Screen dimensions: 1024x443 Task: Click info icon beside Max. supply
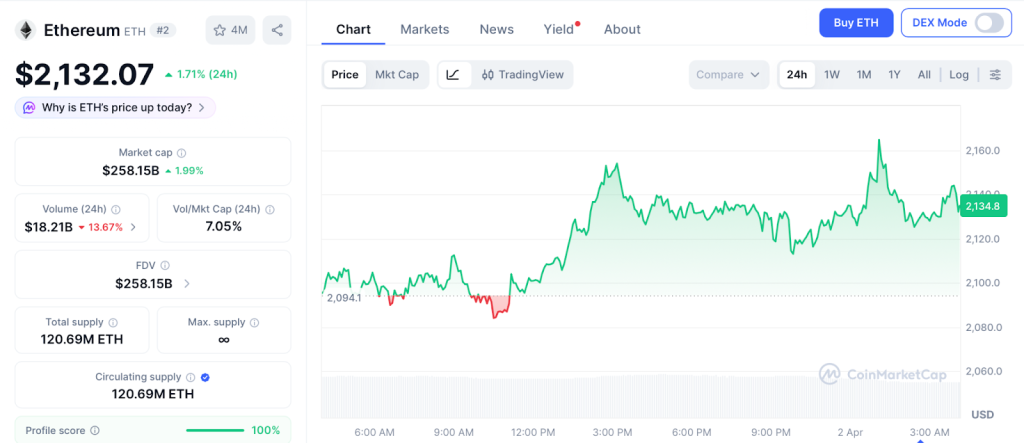(254, 322)
